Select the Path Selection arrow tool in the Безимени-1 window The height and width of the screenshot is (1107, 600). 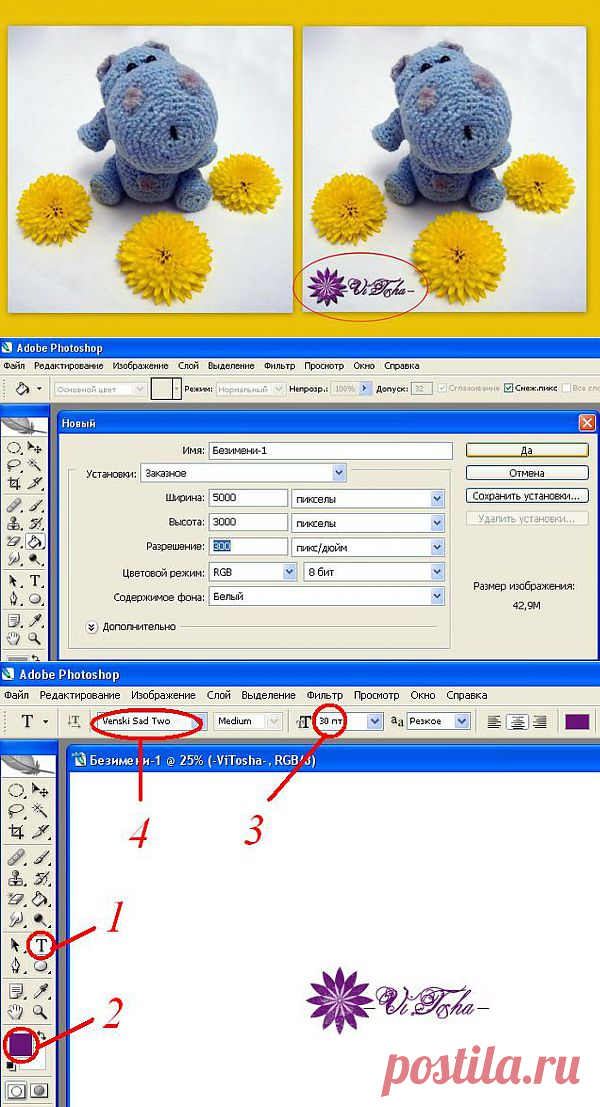tap(15, 945)
